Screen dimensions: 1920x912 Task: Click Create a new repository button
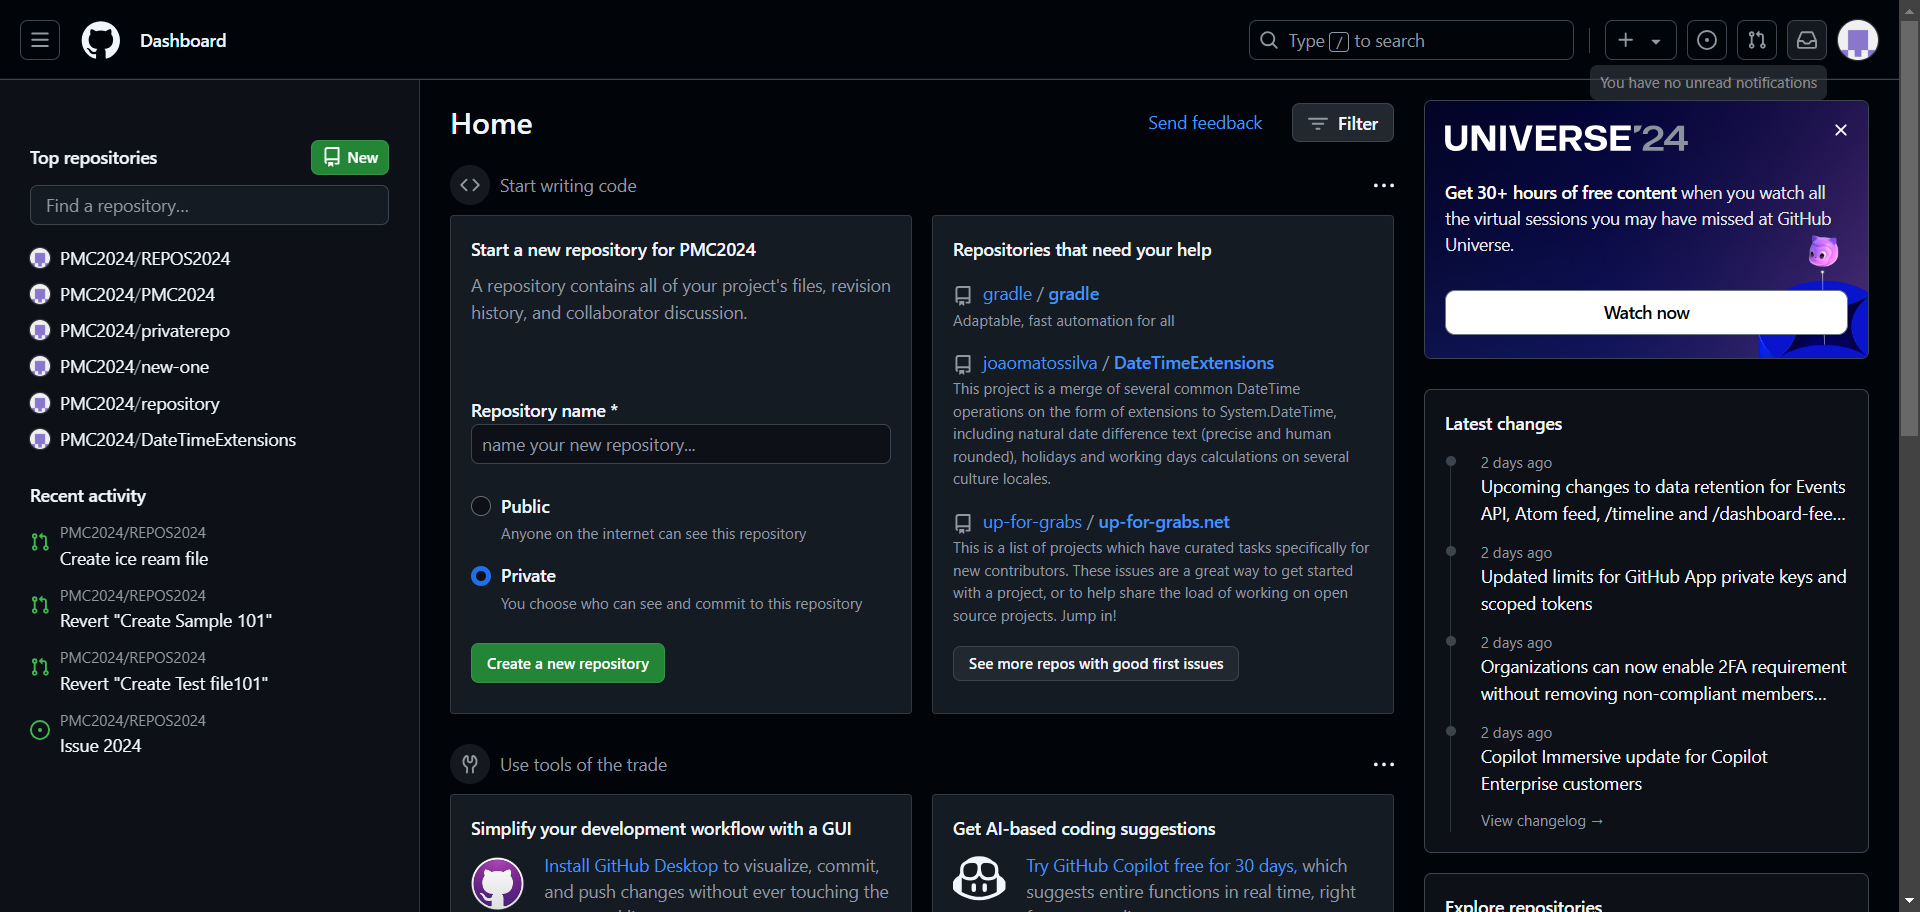click(567, 663)
